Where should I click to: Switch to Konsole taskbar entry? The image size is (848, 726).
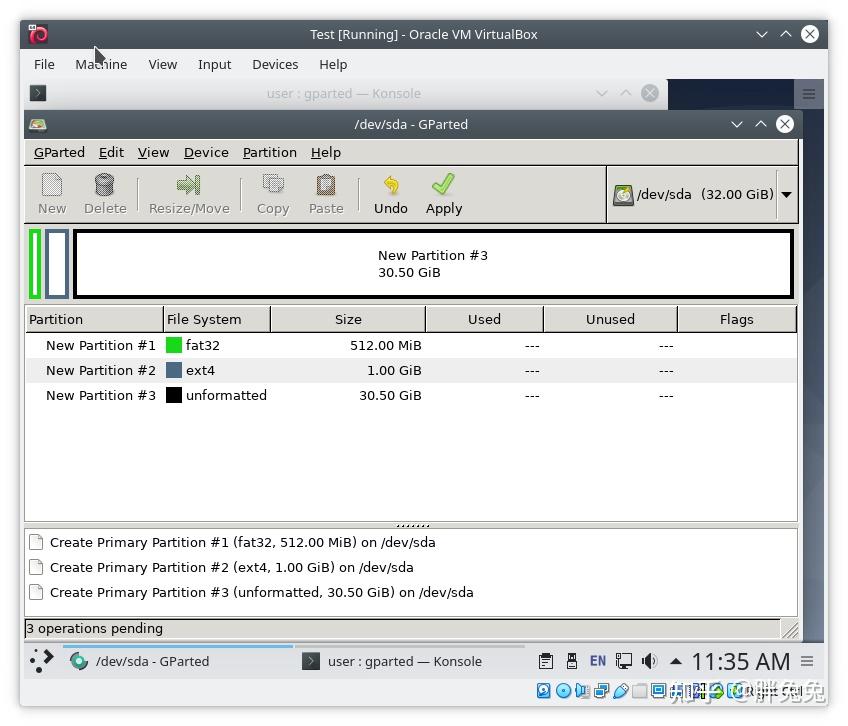(409, 661)
